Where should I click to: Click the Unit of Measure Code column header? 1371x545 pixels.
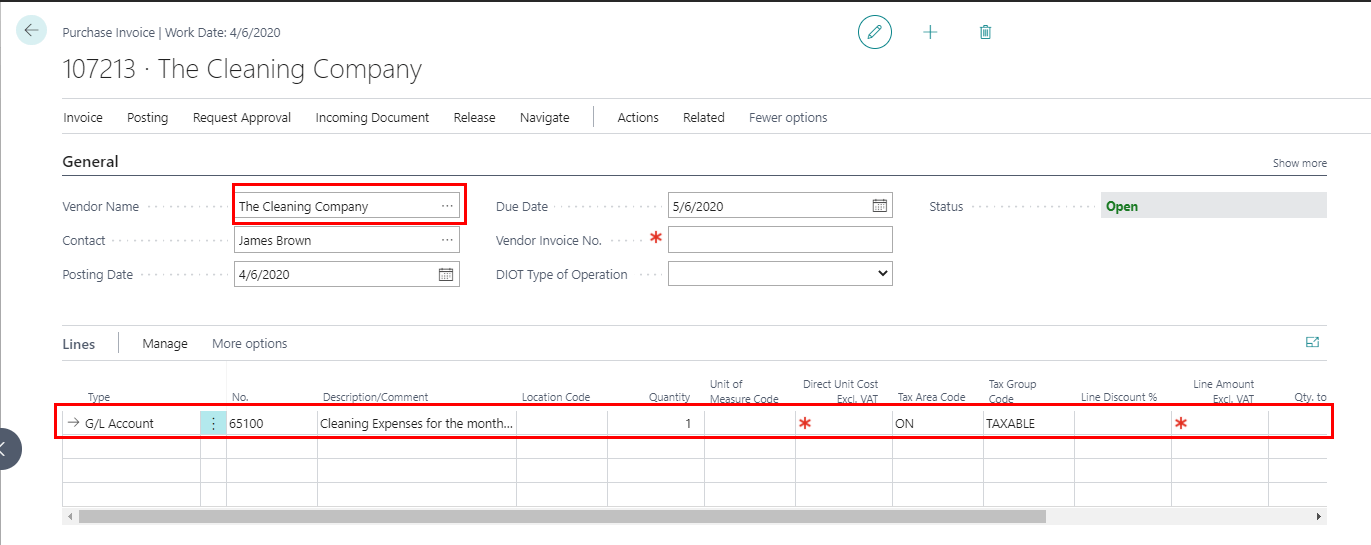point(744,391)
